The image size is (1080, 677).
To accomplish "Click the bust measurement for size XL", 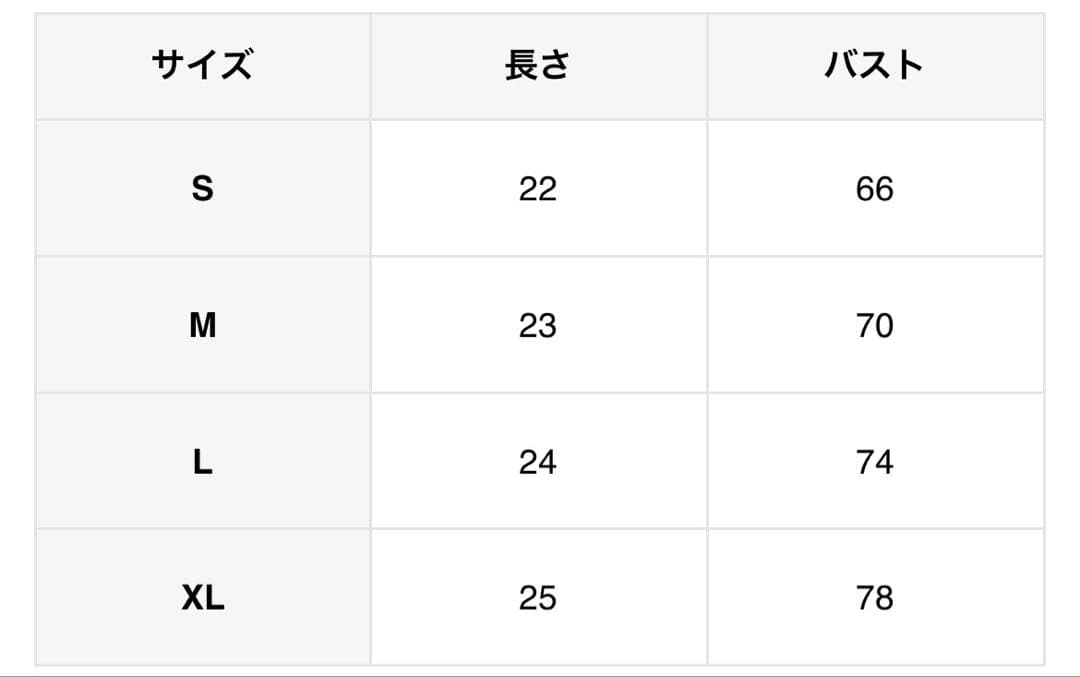I will point(874,597).
